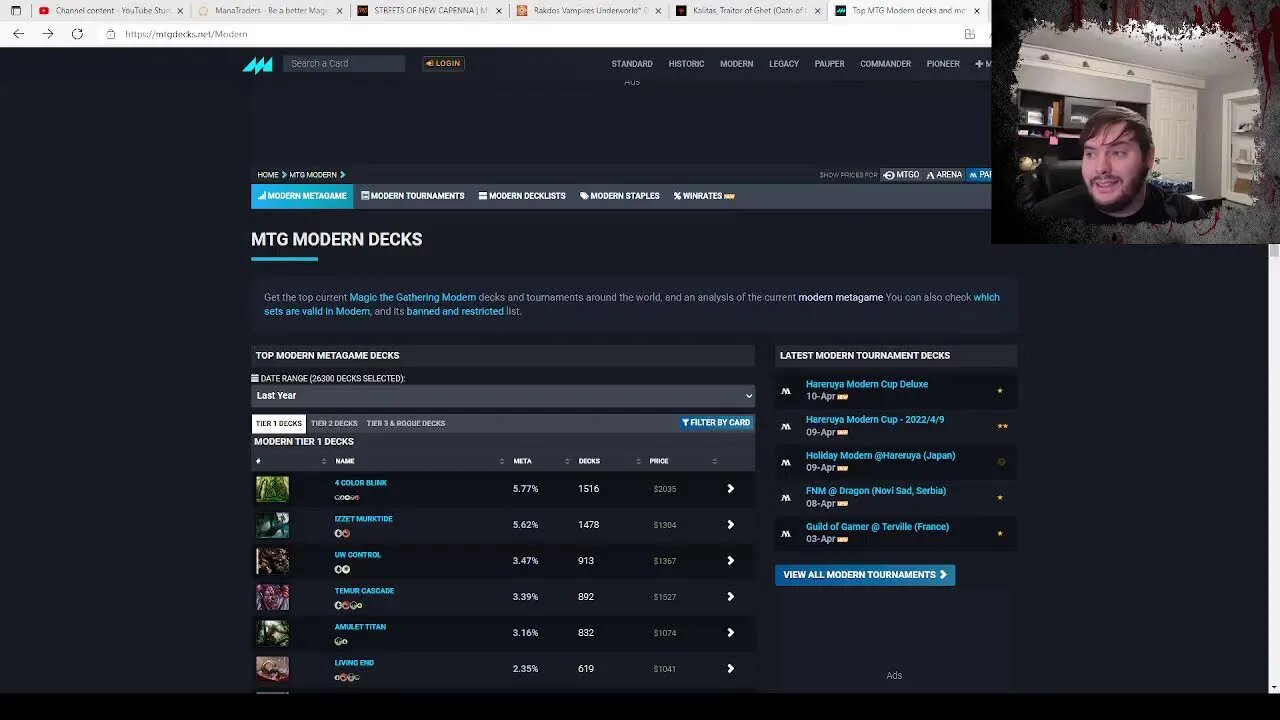Click the 4 Color Blink card thumbnail
This screenshot has width=1280, height=720.
(x=272, y=489)
